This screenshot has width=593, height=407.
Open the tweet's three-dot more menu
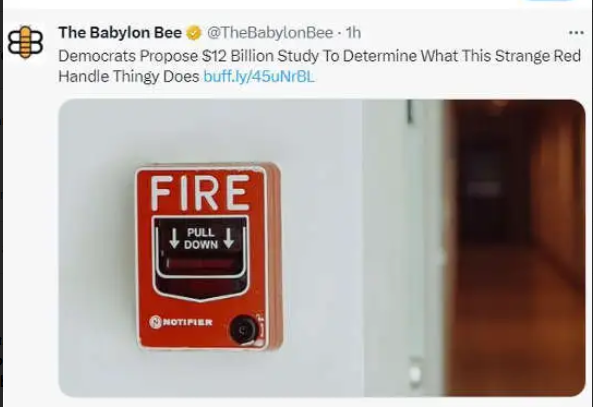[576, 33]
